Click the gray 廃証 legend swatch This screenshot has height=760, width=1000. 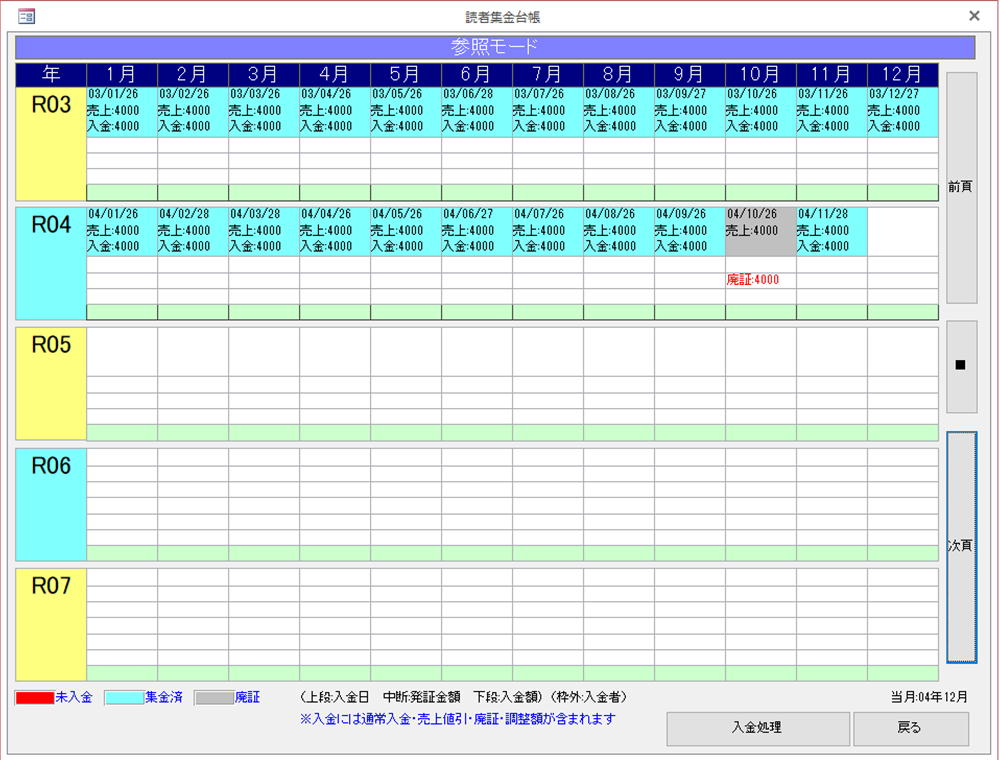(x=214, y=698)
